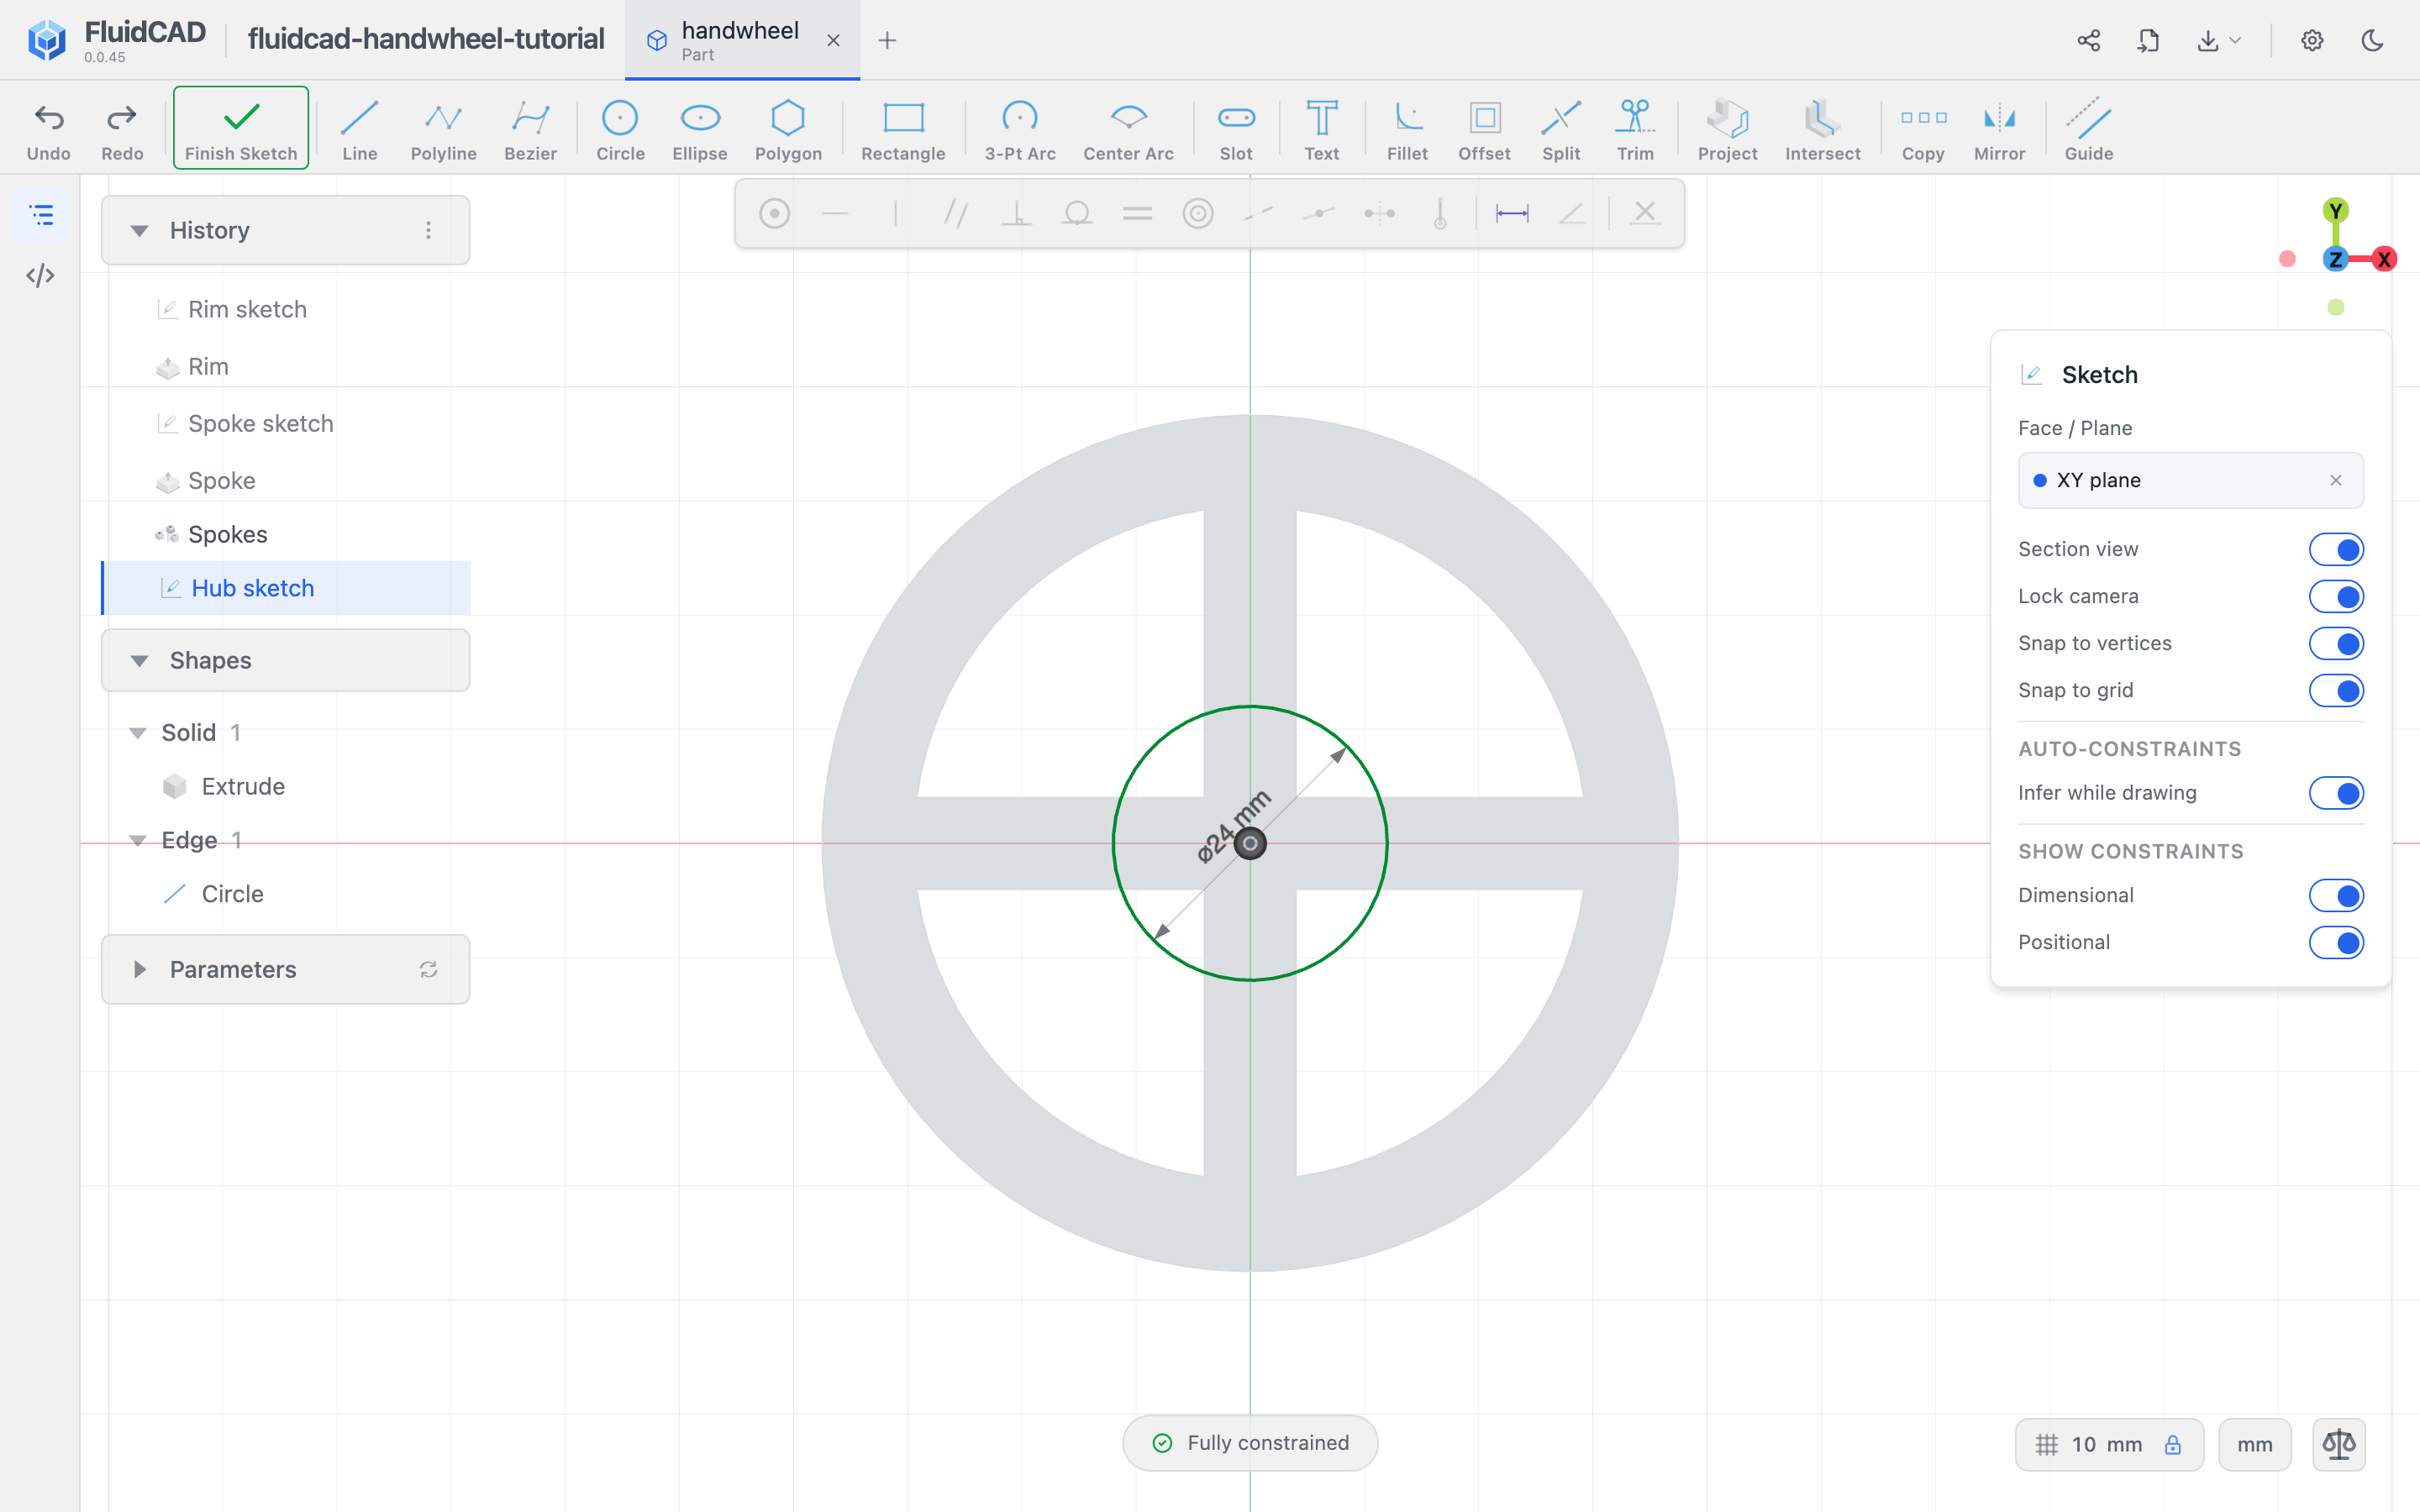Click the Undo button
Image resolution: width=2420 pixels, height=1512 pixels.
click(48, 129)
